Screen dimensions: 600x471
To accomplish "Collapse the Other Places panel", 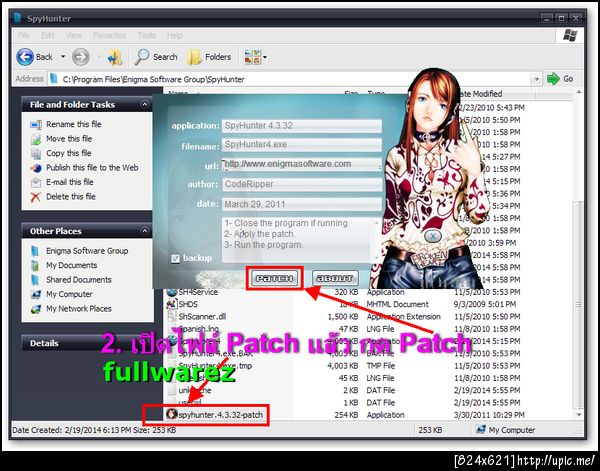I will 144,231.
